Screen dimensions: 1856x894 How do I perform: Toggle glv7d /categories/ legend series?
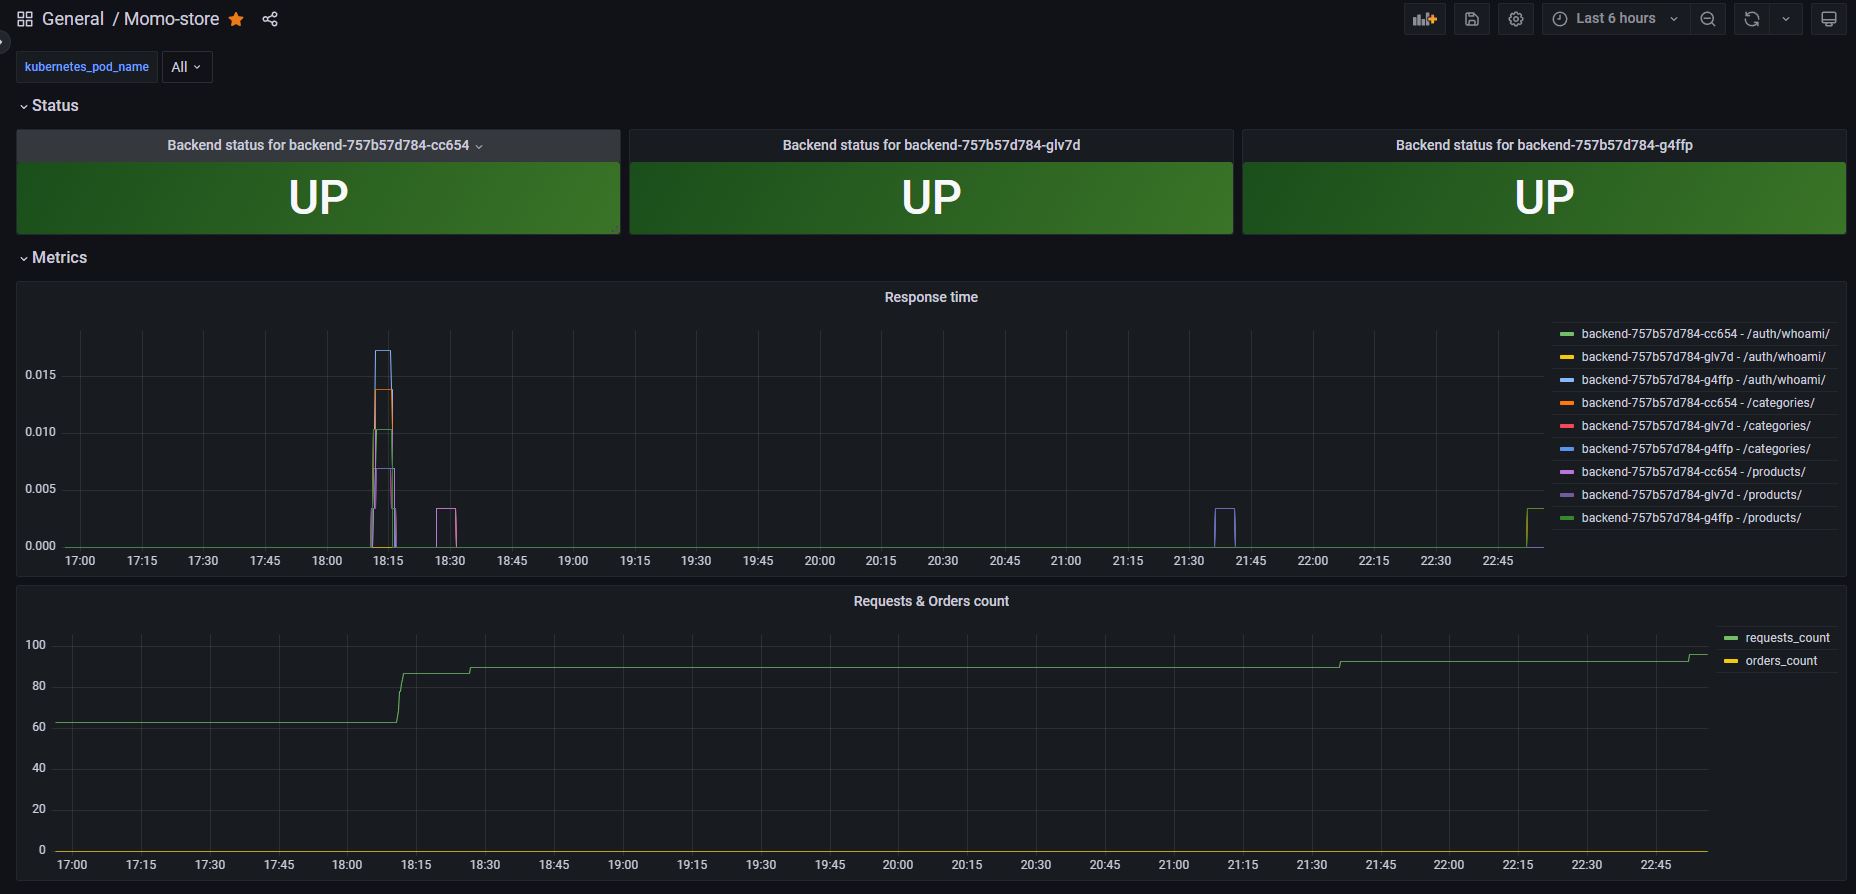click(x=1696, y=426)
